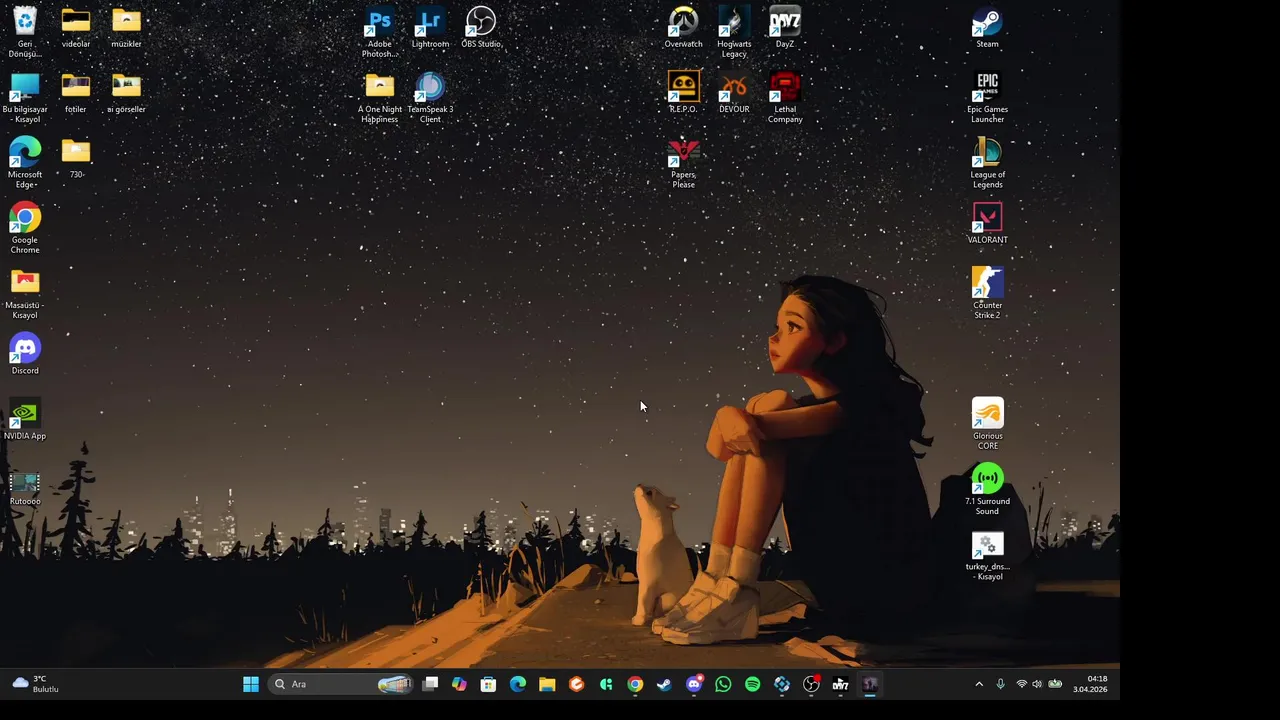The height and width of the screenshot is (720, 1280).
Task: Open the orange G app in taskbar
Action: click(576, 684)
